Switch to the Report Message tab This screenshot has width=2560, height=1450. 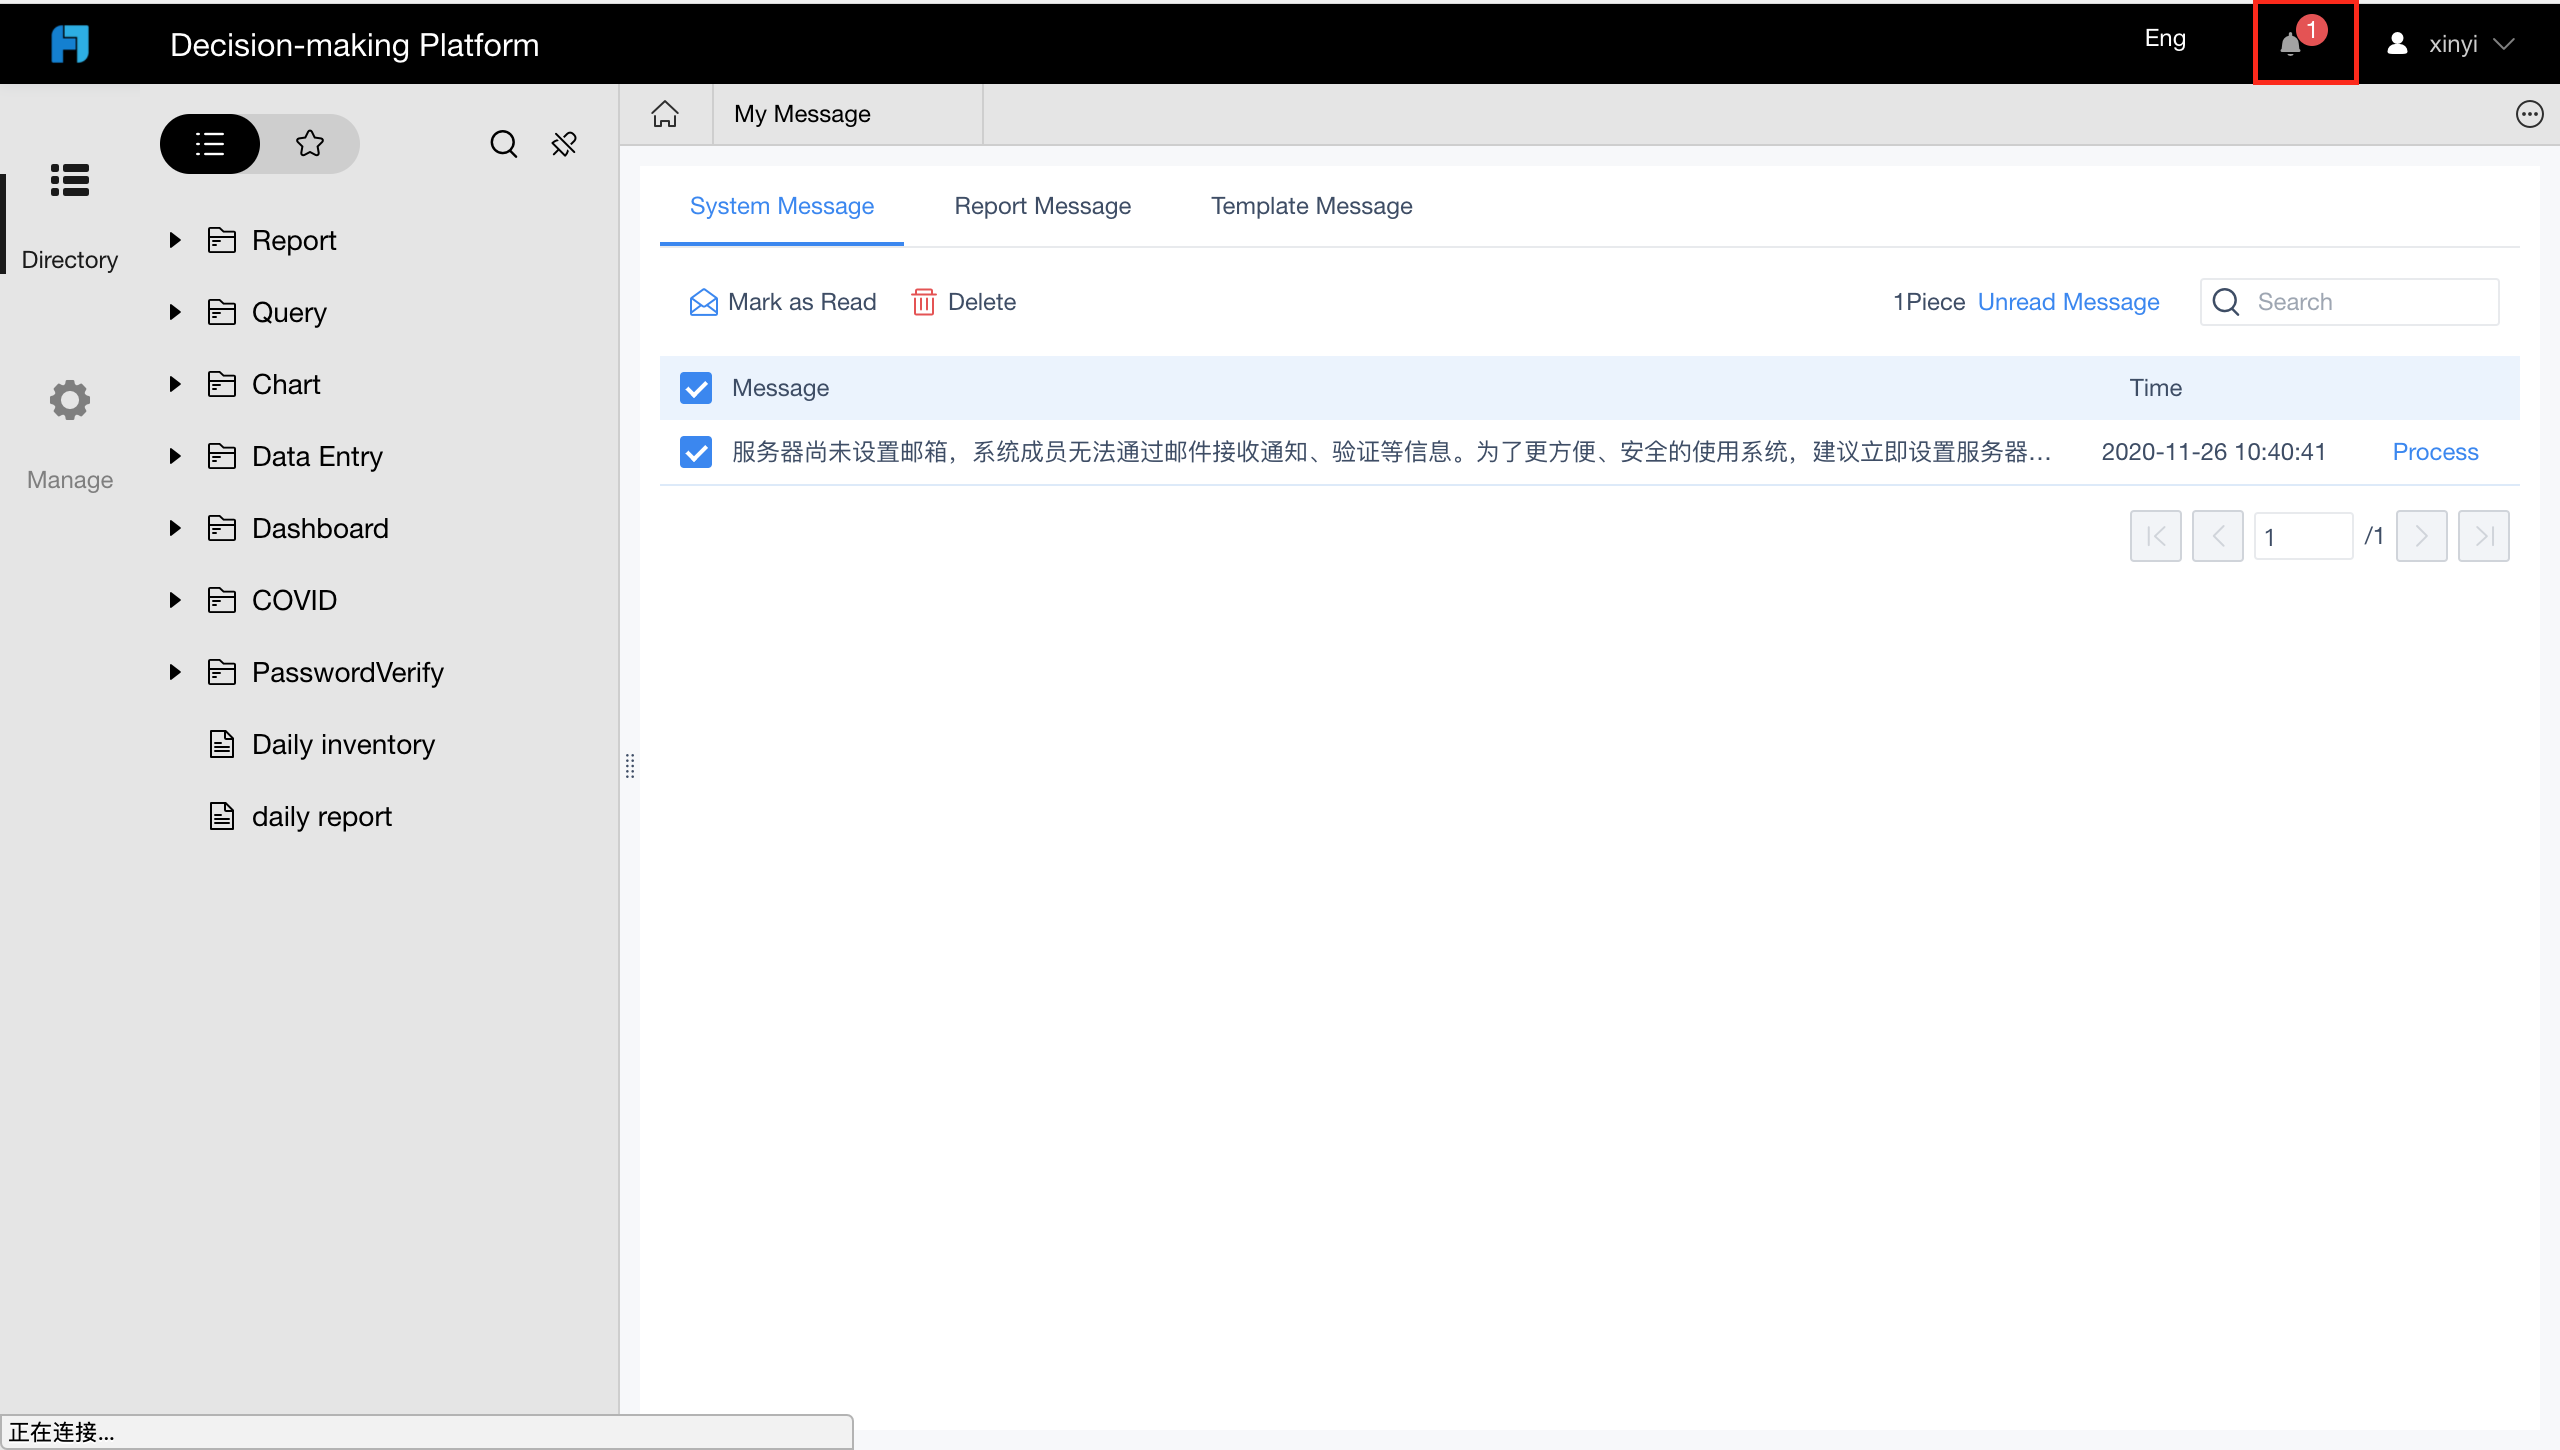point(1043,206)
